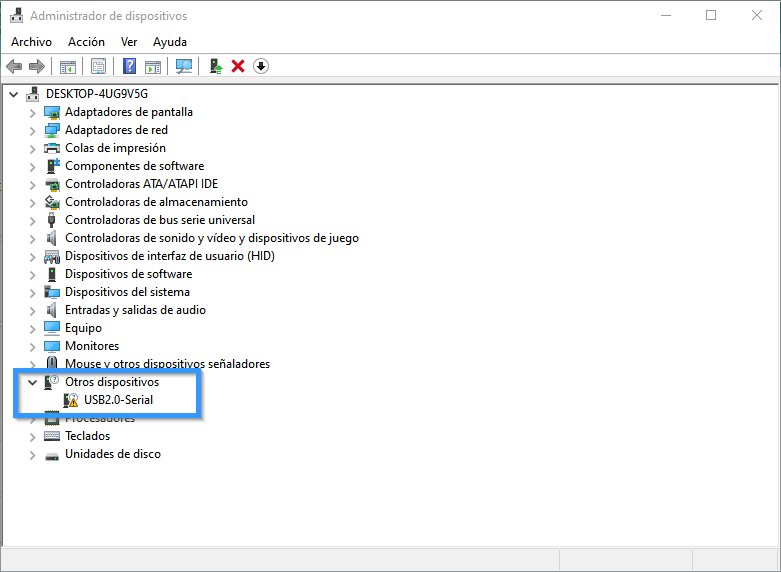Screen dimensions: 781x572
Task: Expand Adaptadores de pantalla node
Action: point(33,112)
